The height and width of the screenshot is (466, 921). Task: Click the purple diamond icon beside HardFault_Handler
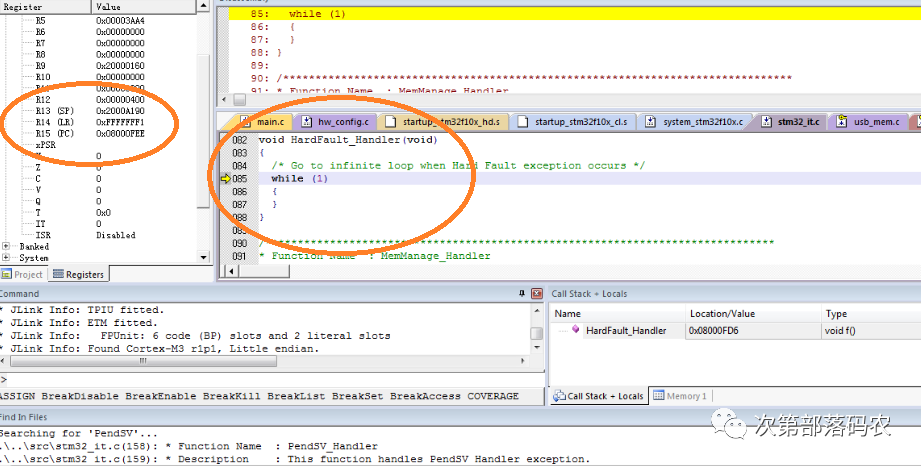576,330
